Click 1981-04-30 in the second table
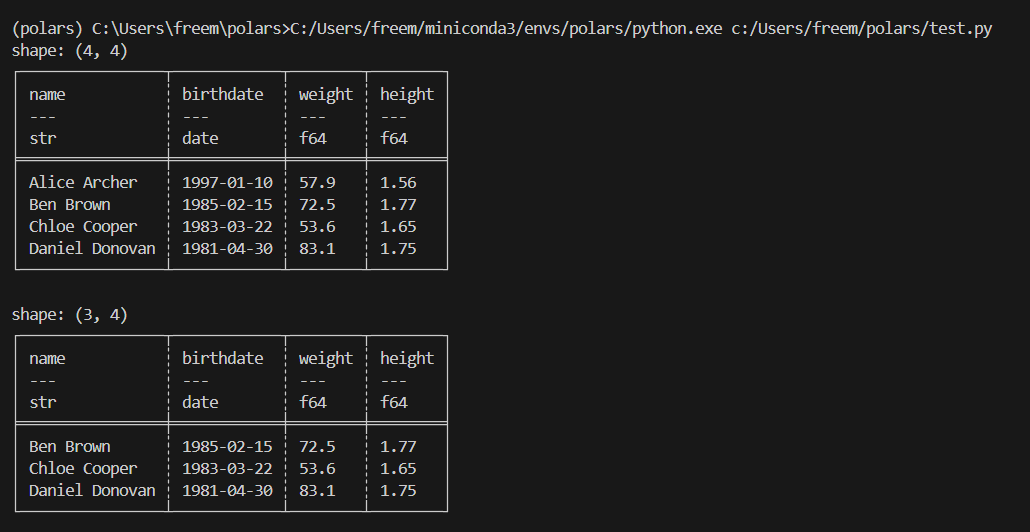The width and height of the screenshot is (1030, 532). [x=227, y=491]
